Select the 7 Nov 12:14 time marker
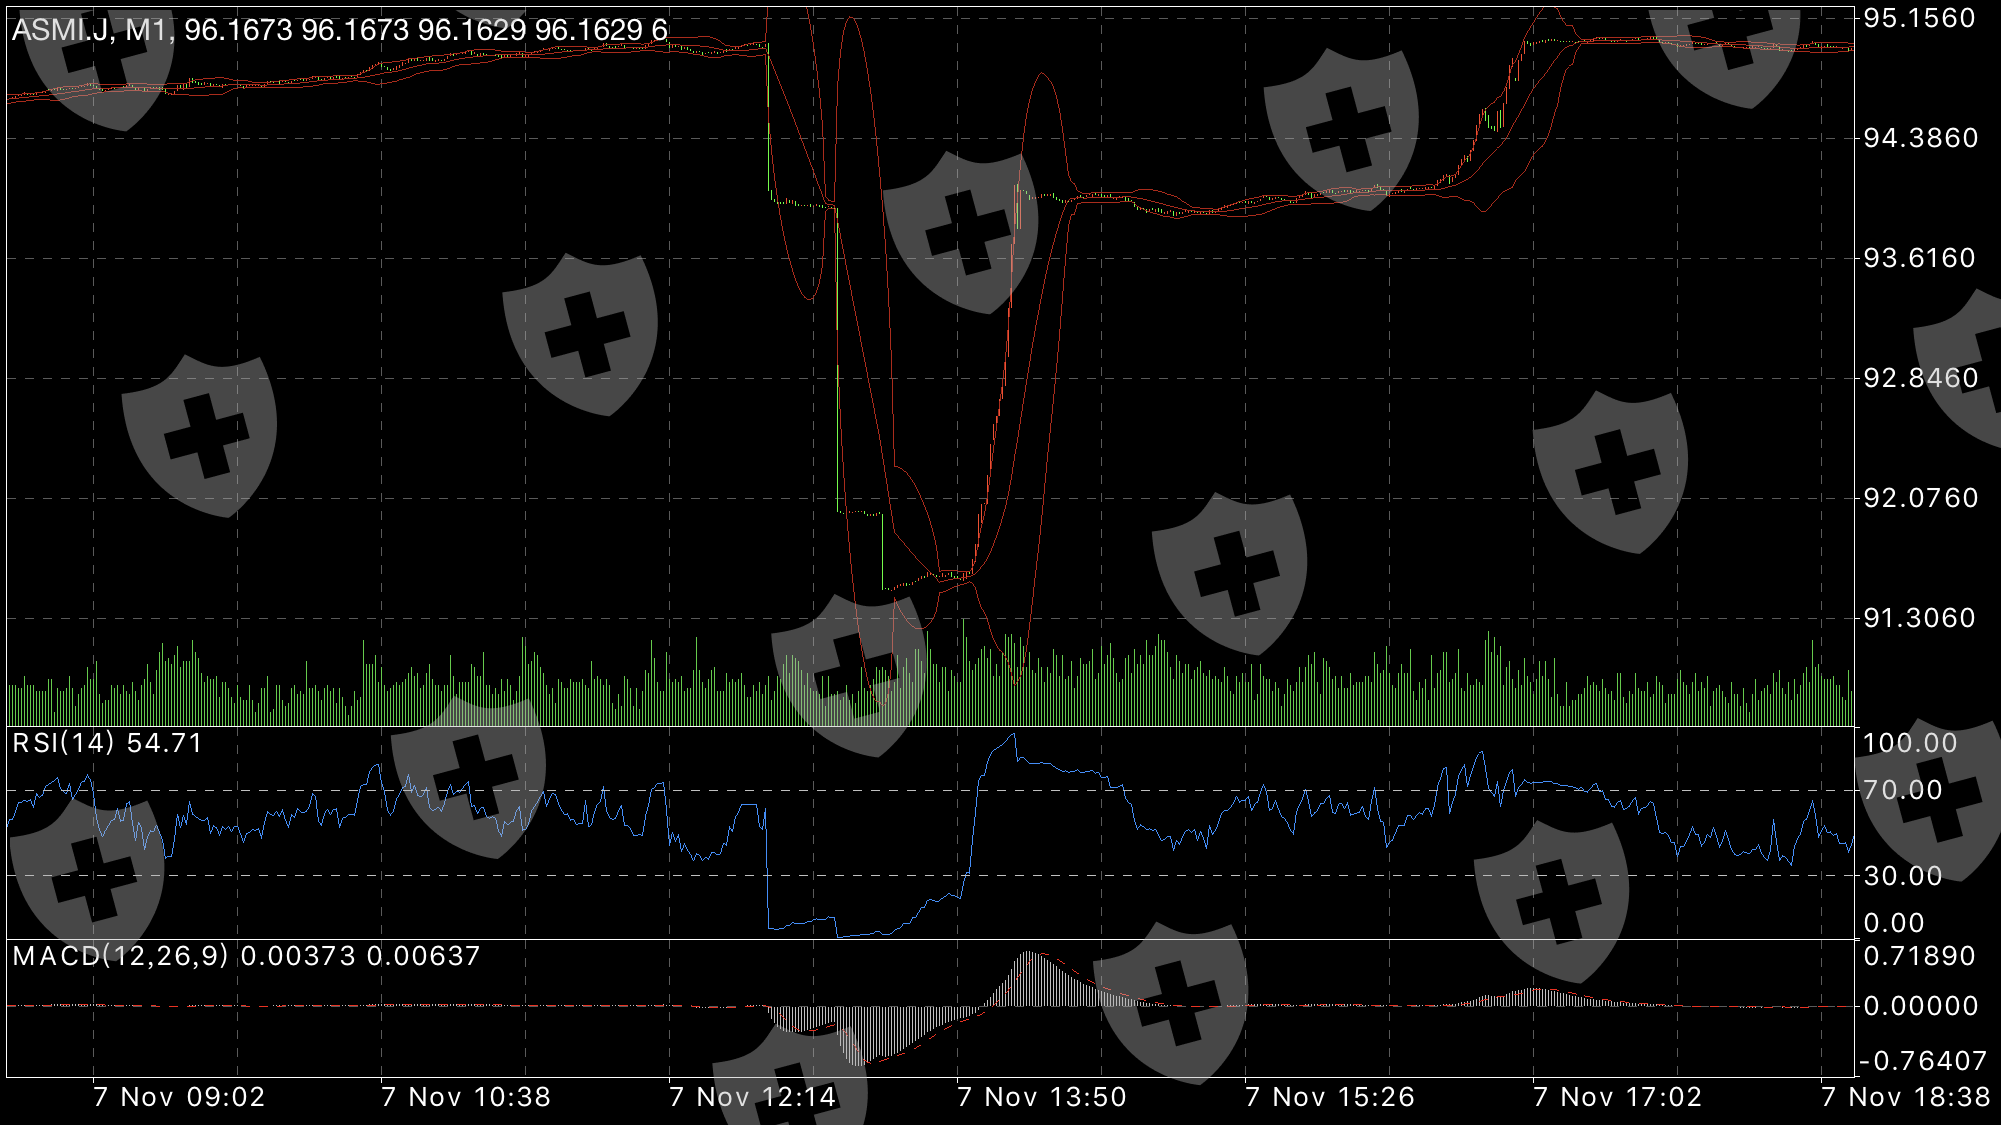The height and width of the screenshot is (1125, 2001). coord(752,1097)
